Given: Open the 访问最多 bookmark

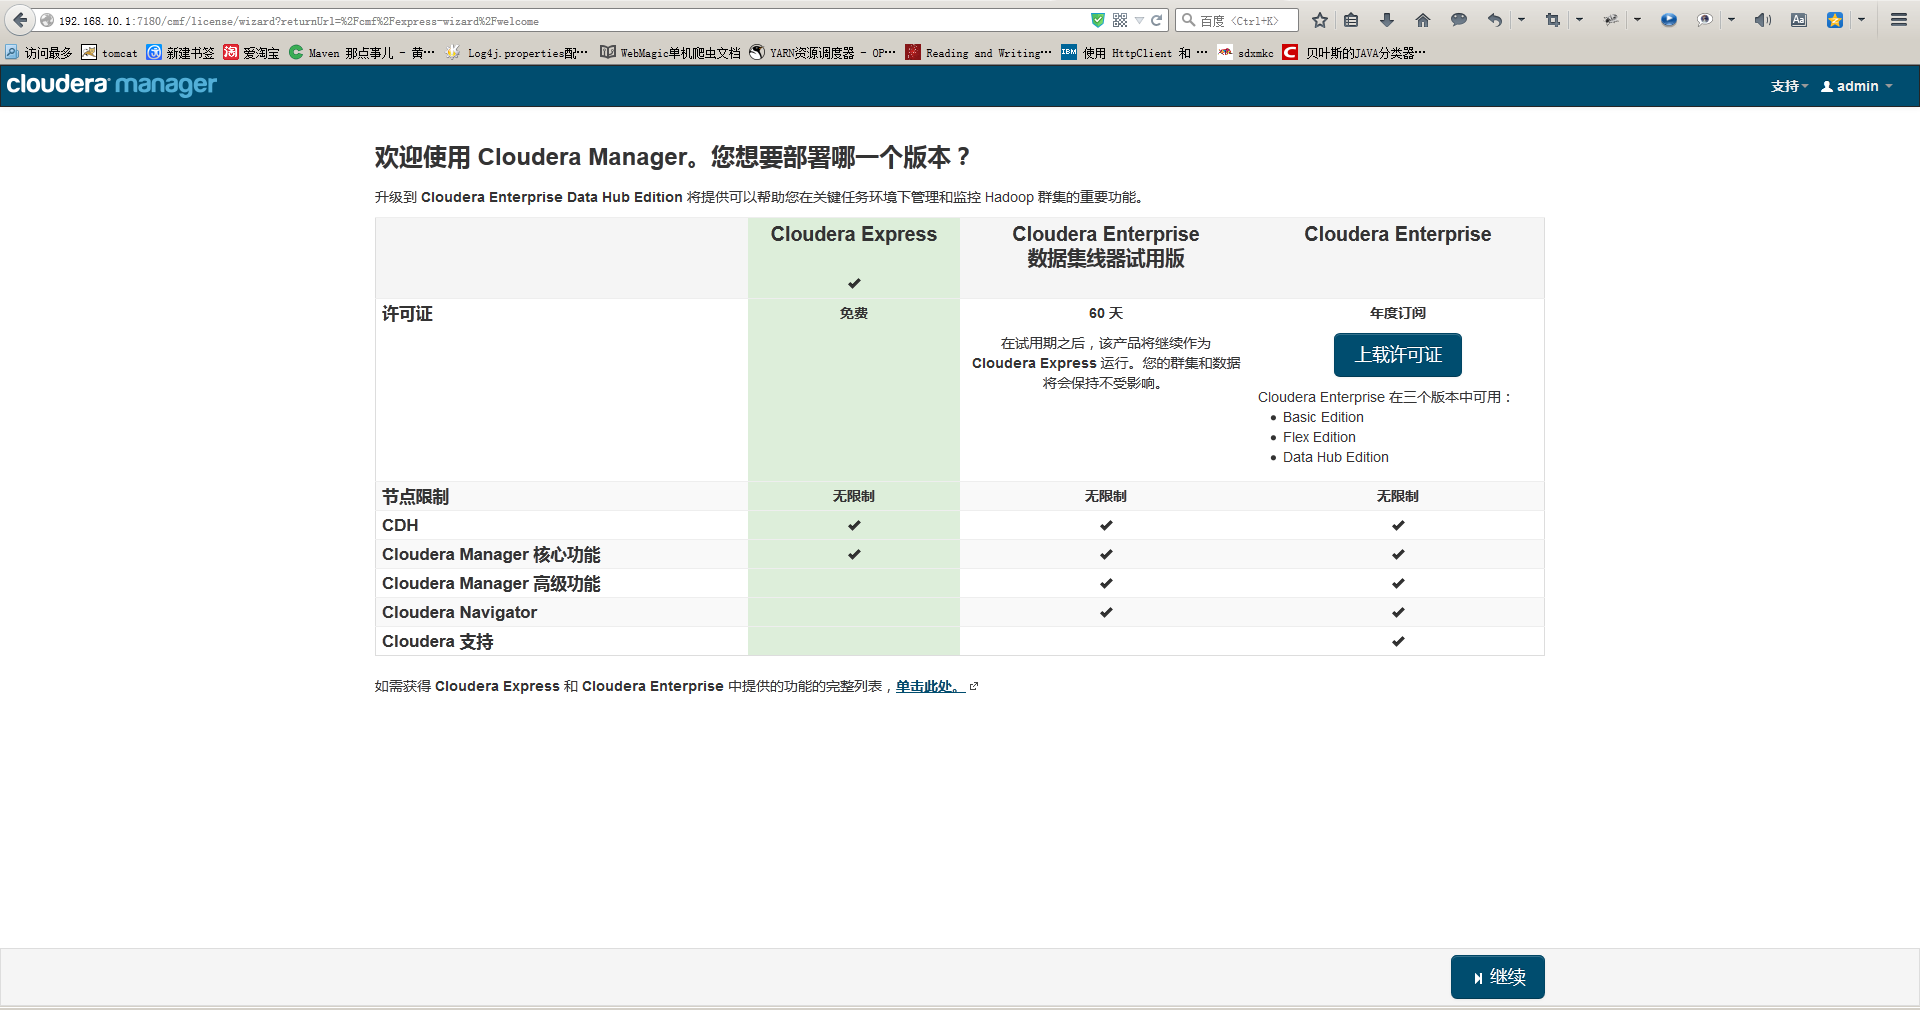Looking at the screenshot, I should [x=39, y=53].
